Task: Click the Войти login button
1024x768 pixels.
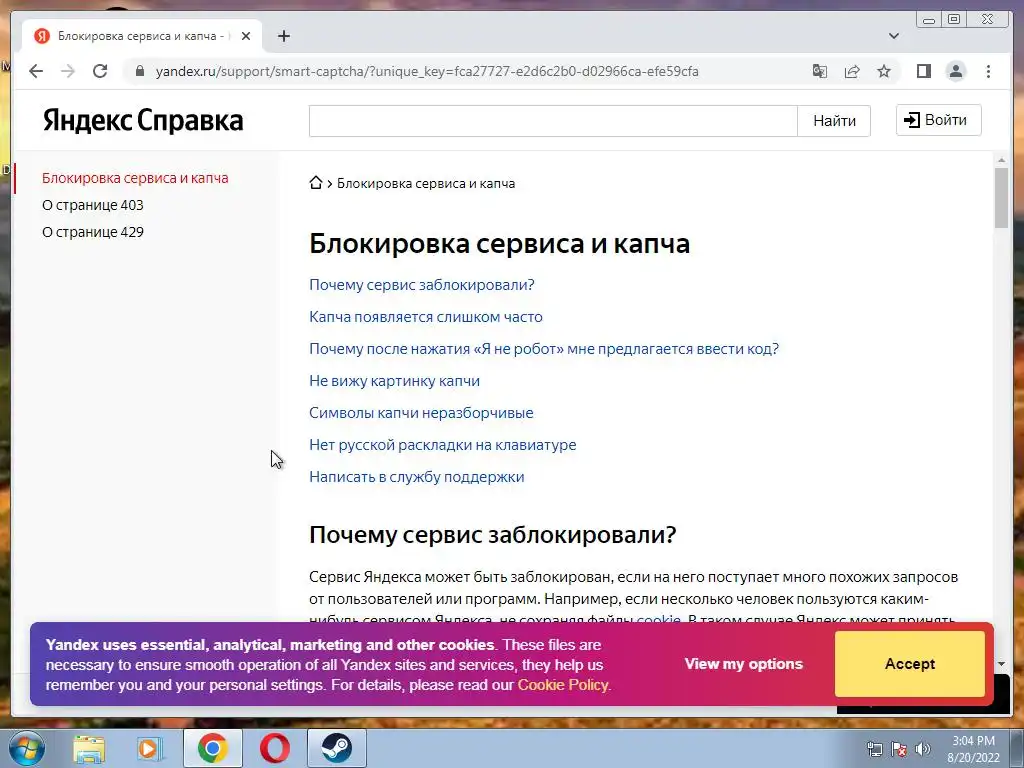Action: pos(938,120)
